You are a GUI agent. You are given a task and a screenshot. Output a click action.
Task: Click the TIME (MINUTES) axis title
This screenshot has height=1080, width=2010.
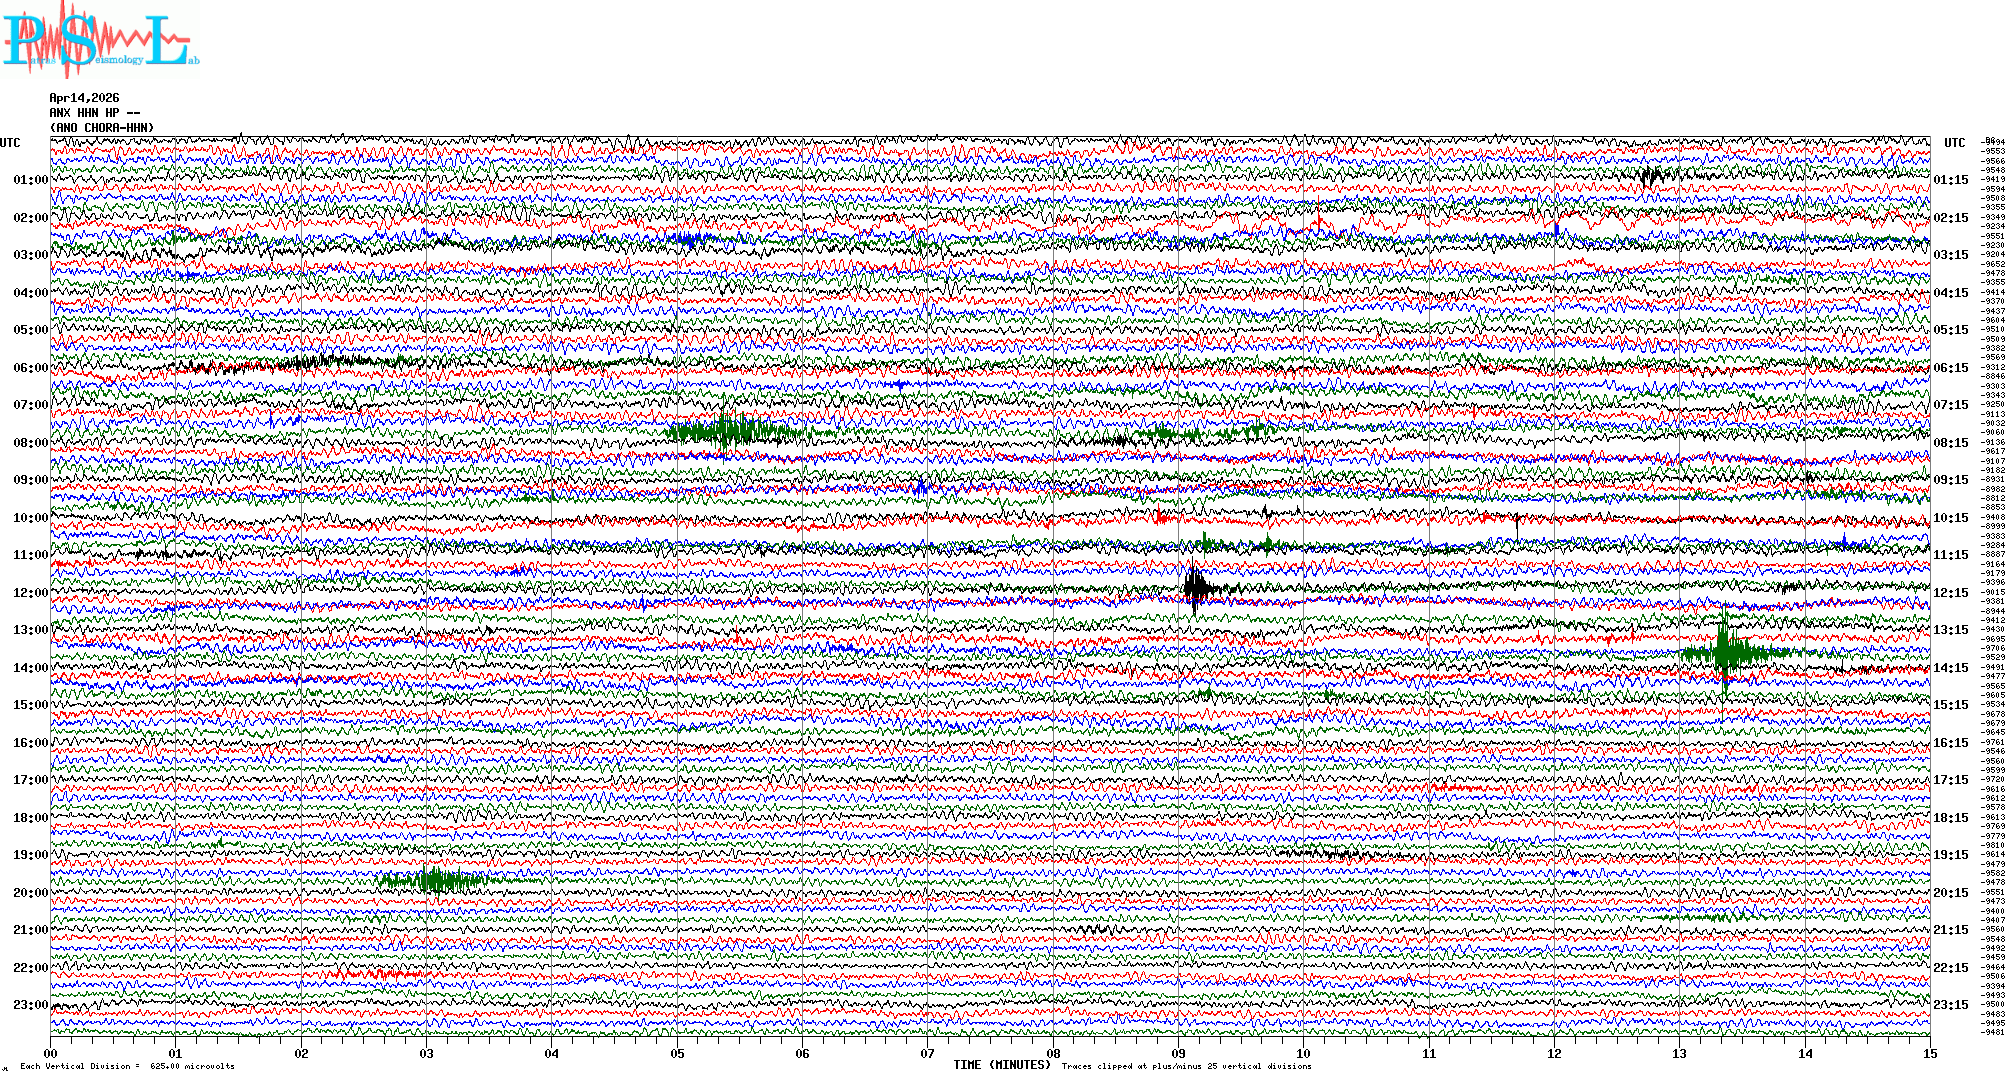coord(1002,1065)
